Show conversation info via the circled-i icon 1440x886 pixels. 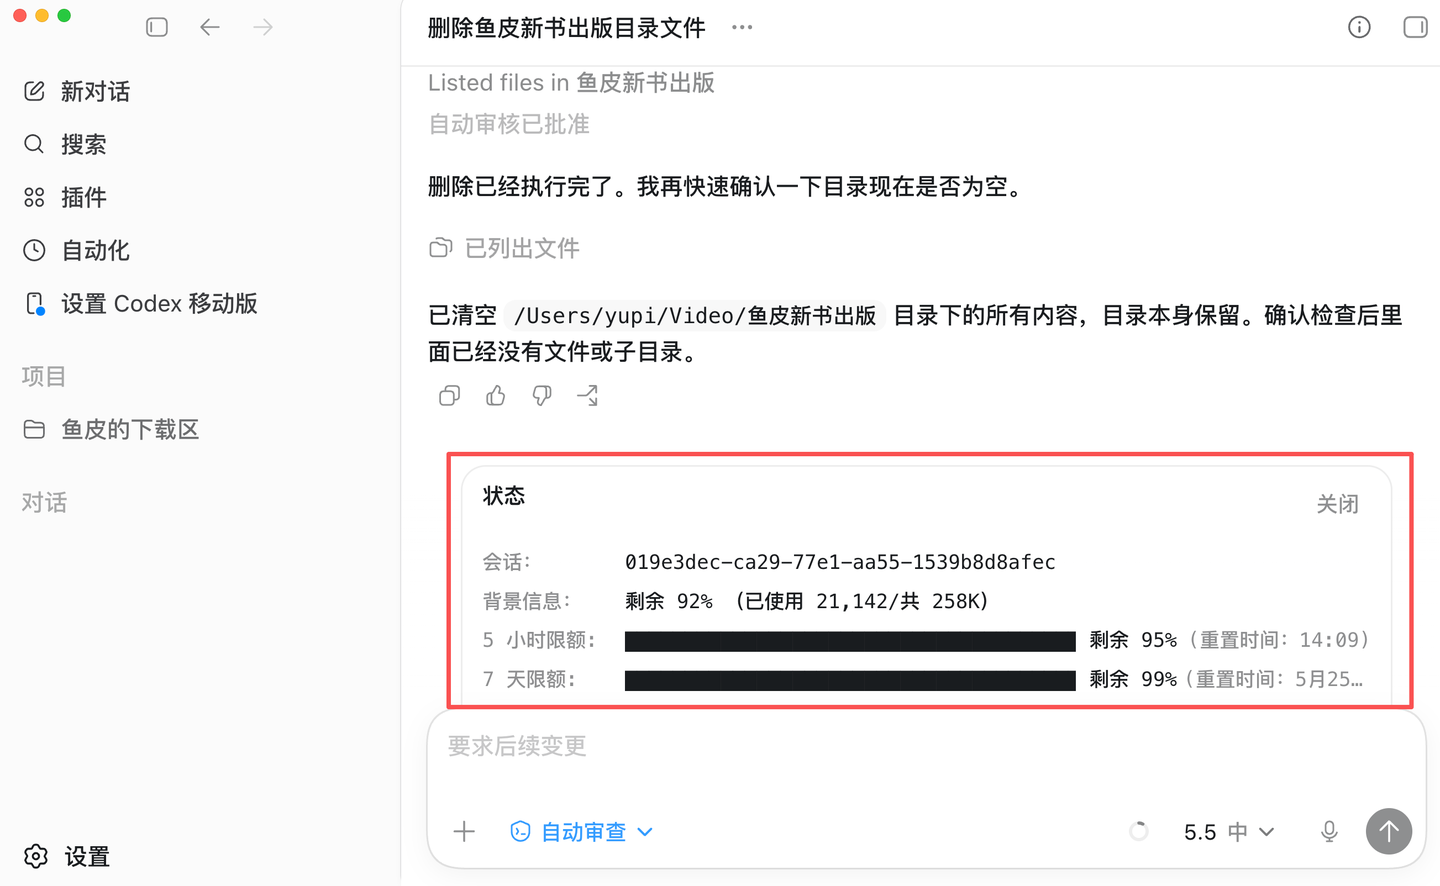[1359, 27]
